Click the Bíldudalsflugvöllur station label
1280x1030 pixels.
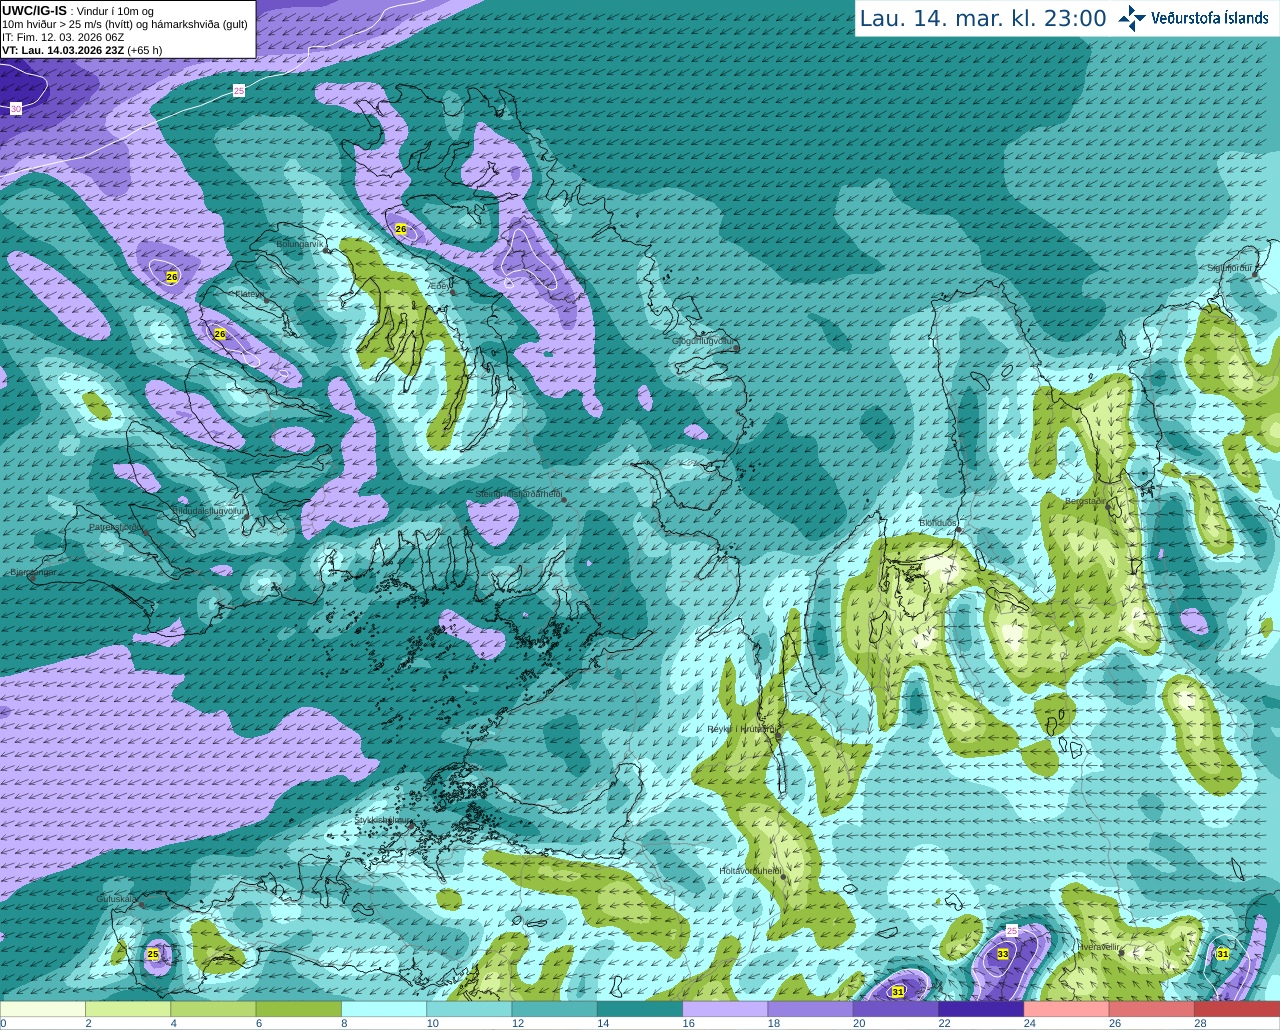208,510
